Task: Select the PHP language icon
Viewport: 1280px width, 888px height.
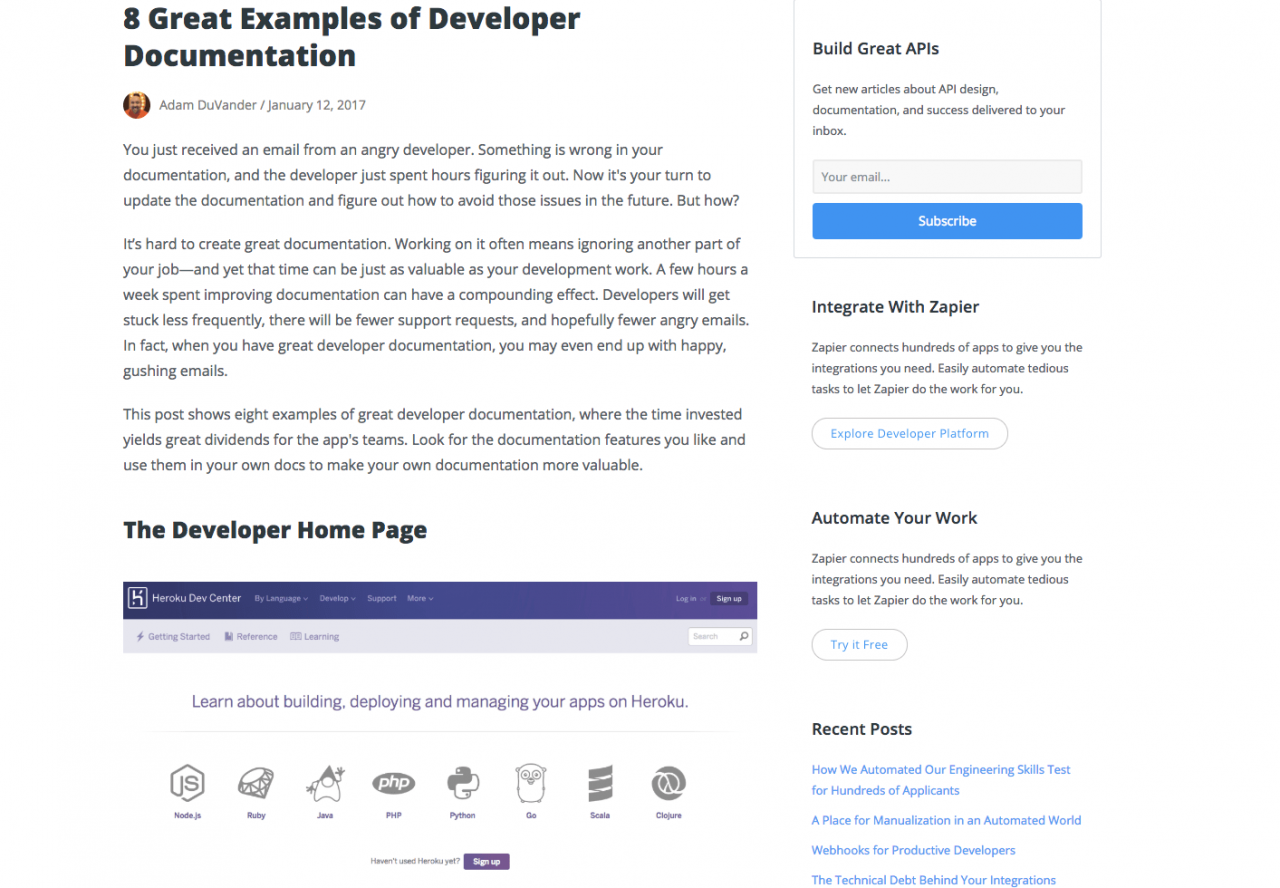Action: click(393, 783)
